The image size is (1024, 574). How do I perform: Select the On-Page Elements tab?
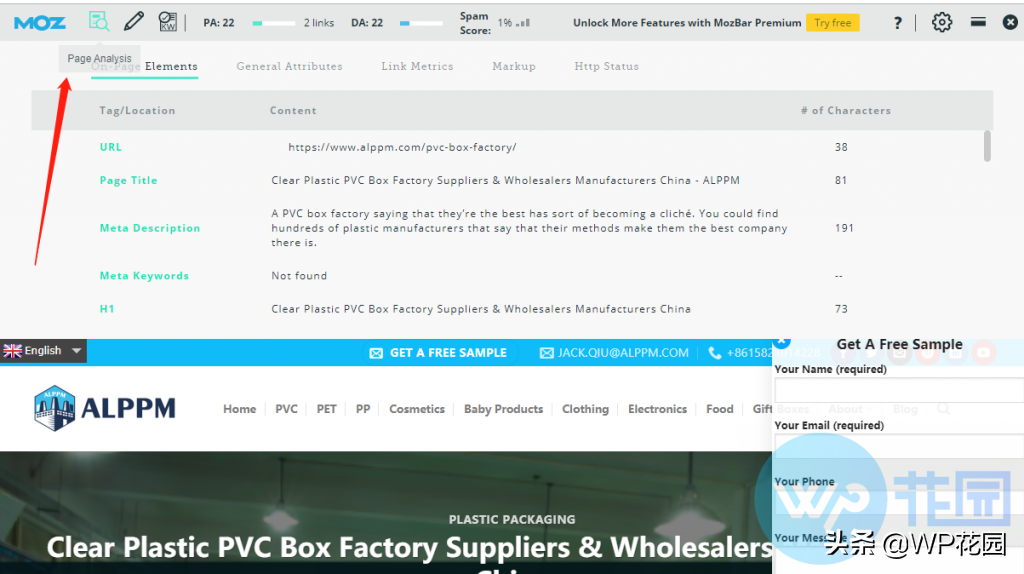pyautogui.click(x=144, y=67)
